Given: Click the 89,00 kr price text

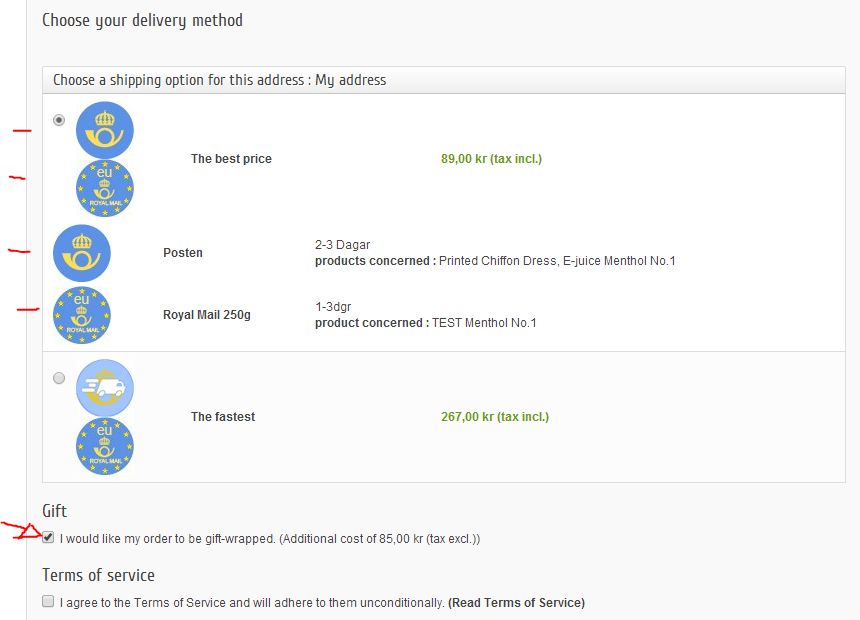Looking at the screenshot, I should click(x=491, y=159).
